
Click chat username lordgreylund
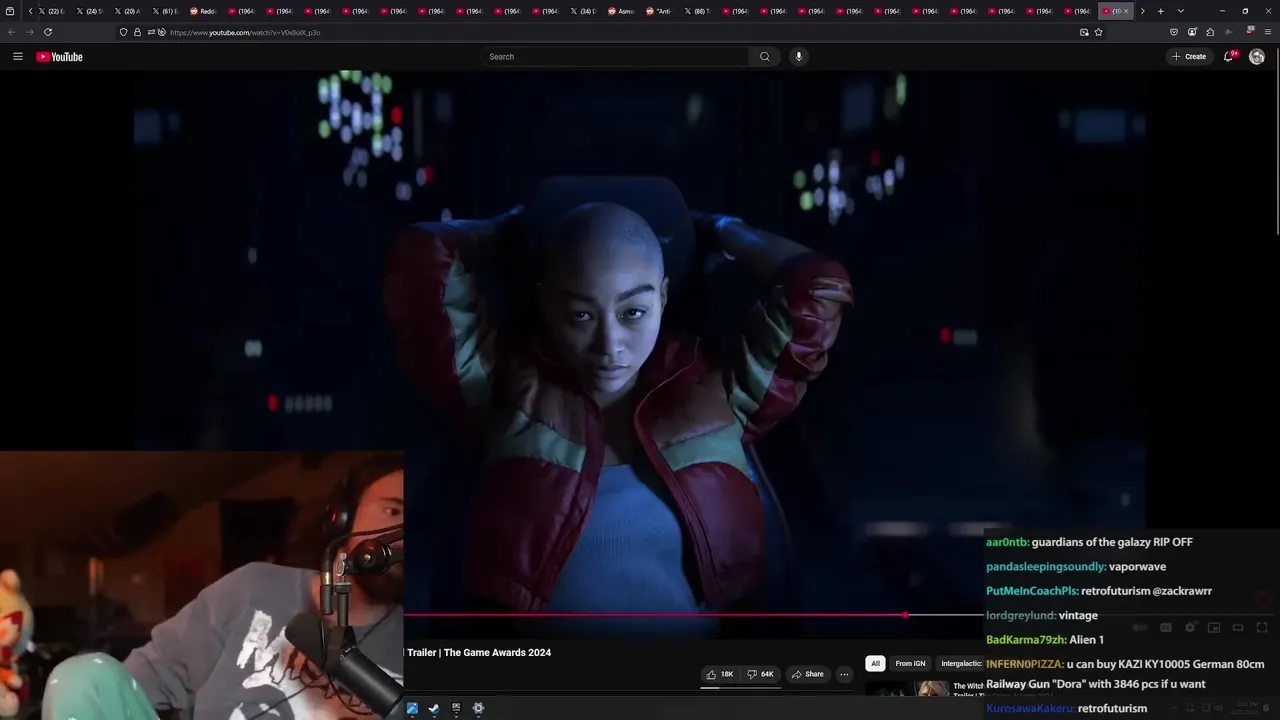1020,615
